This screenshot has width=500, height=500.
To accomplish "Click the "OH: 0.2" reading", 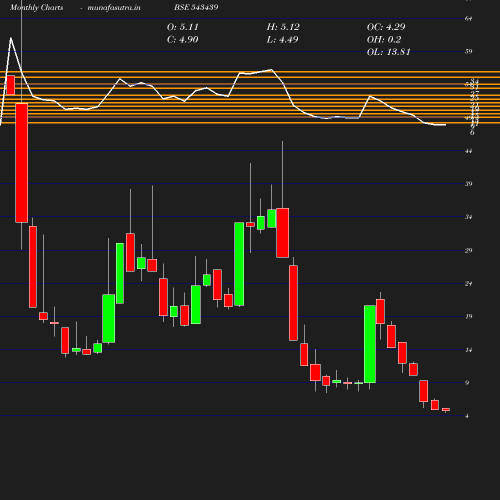I will tap(384, 40).
